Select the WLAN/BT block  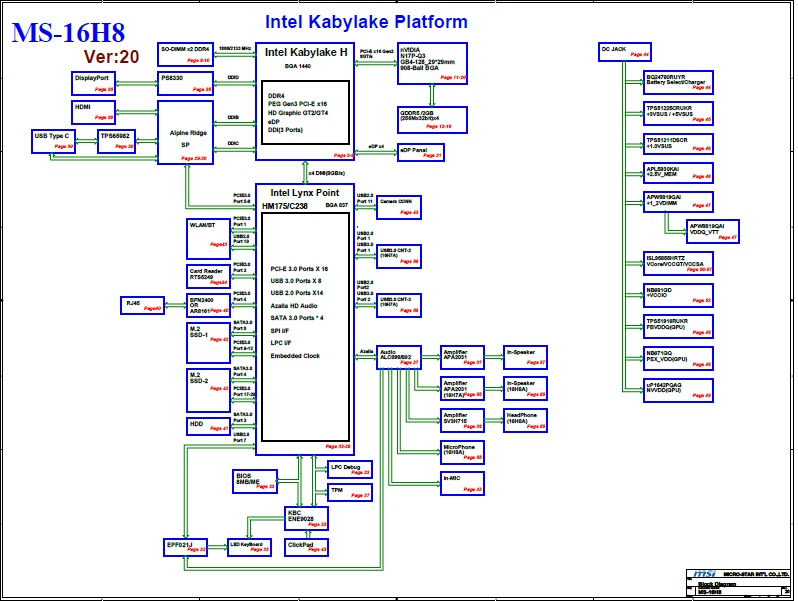(x=208, y=239)
